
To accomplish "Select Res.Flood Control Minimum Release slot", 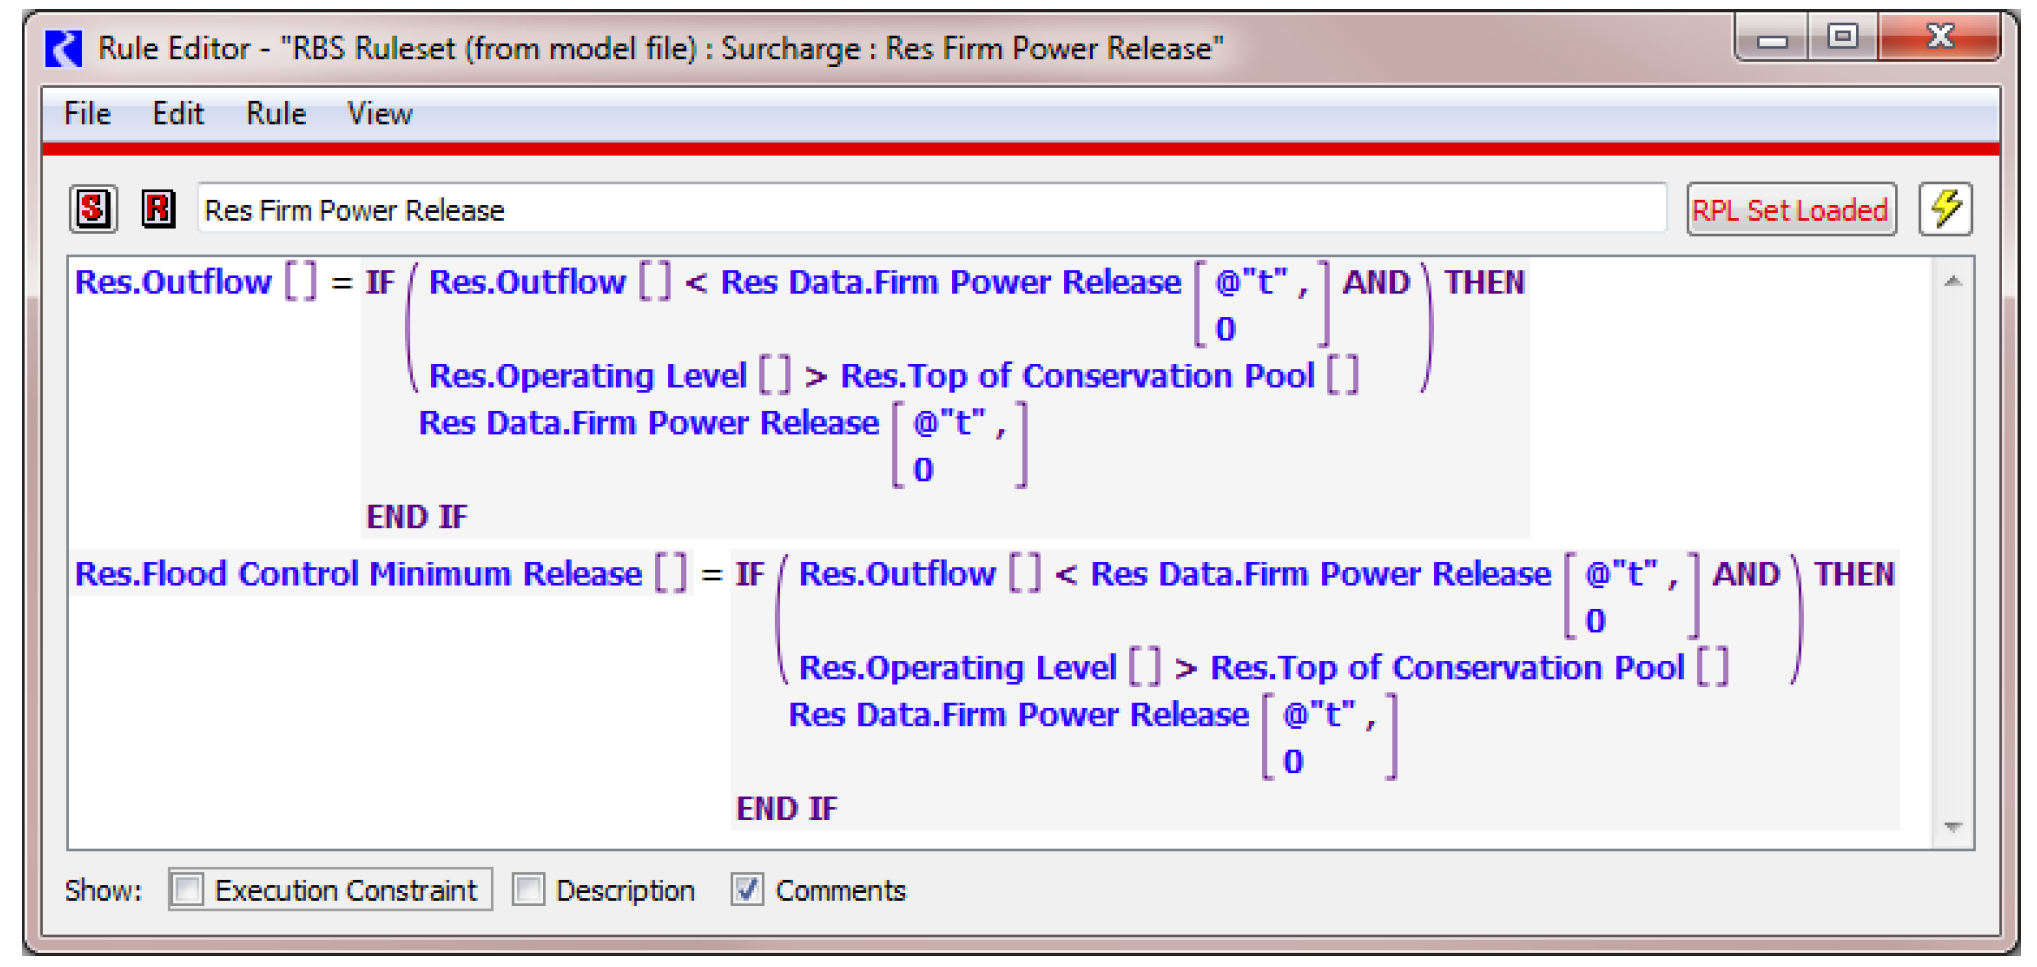I will pos(358,574).
